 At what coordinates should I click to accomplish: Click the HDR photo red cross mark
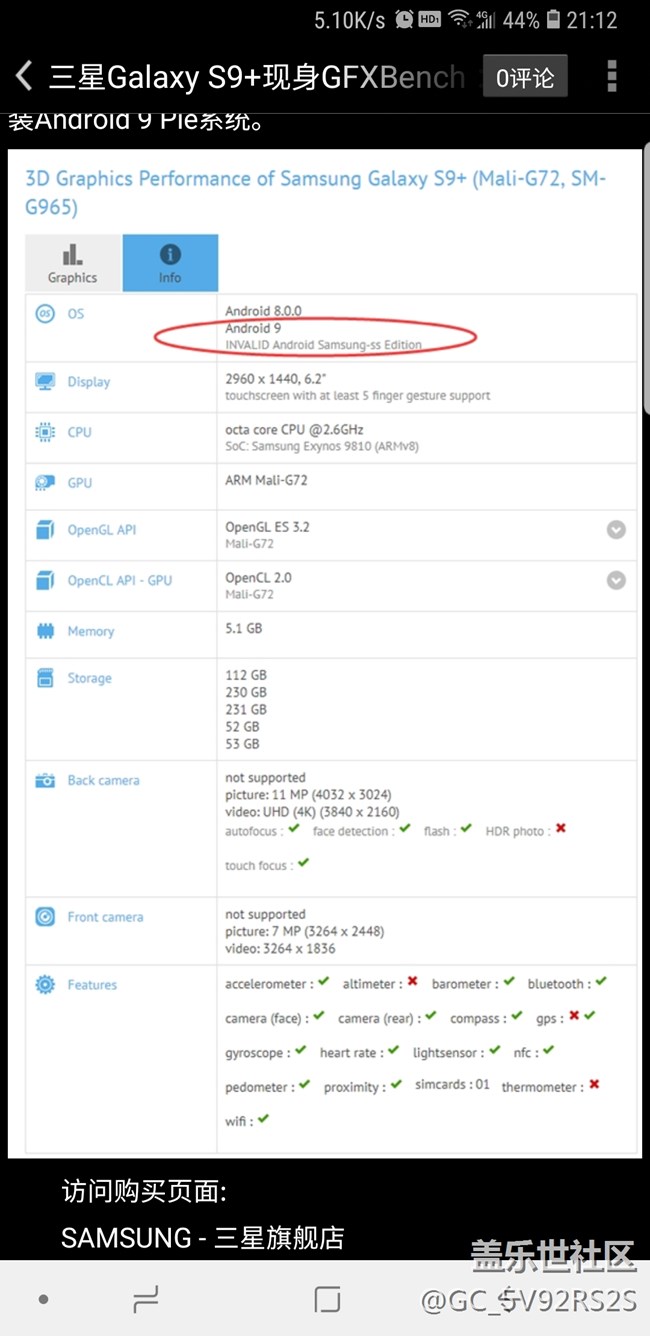click(561, 829)
